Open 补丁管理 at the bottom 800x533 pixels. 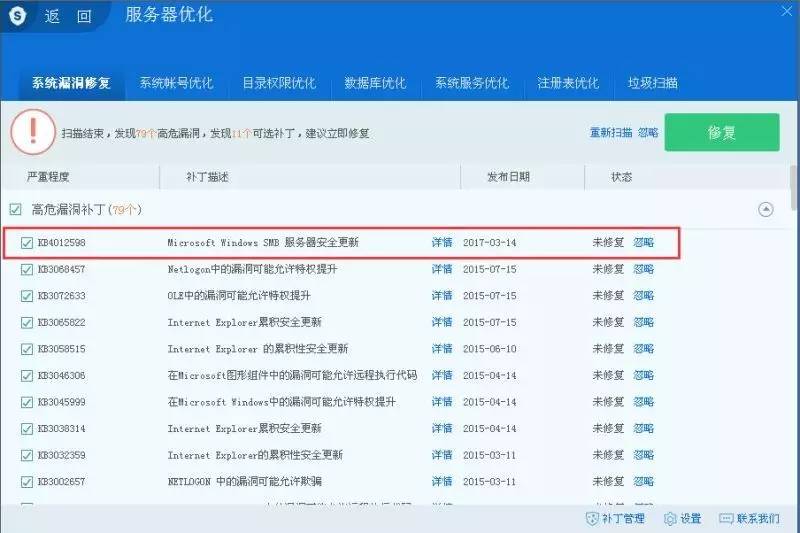[615, 519]
